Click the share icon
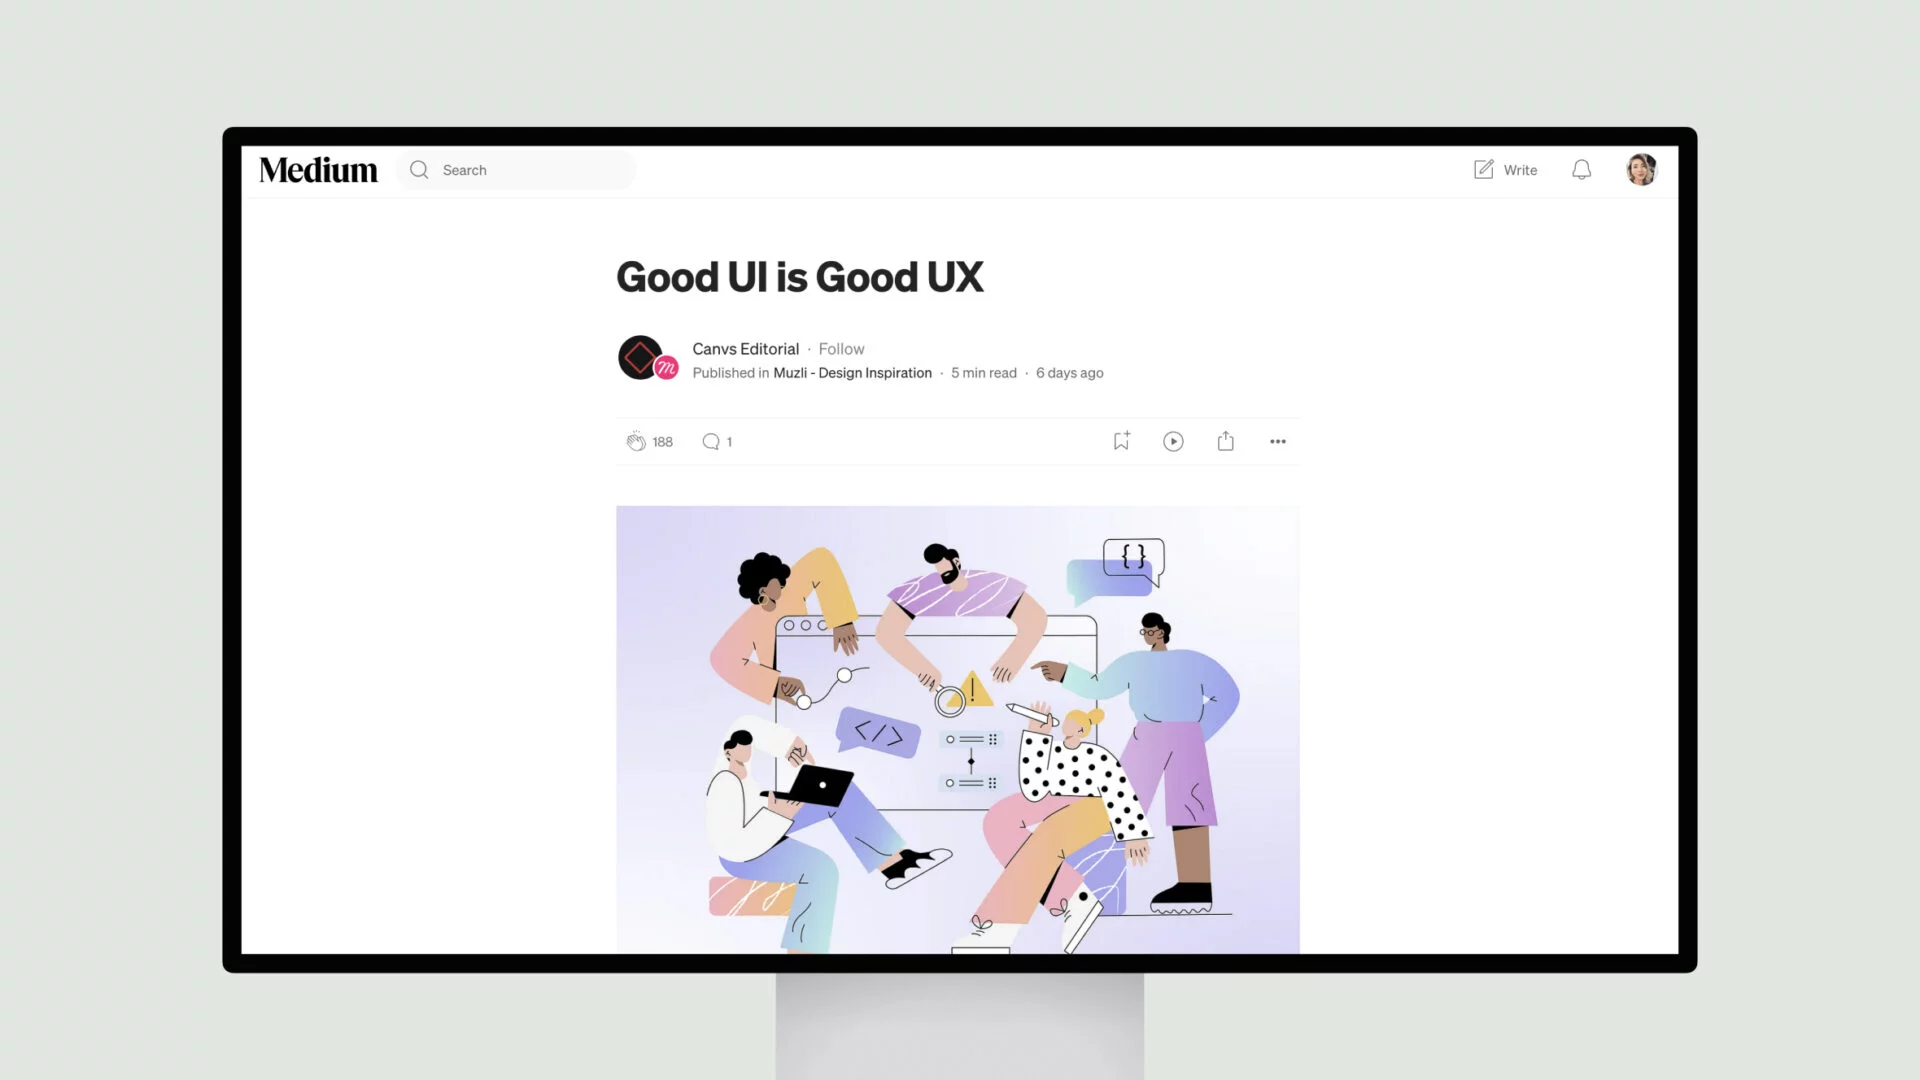Viewport: 1920px width, 1080px height. coord(1225,442)
